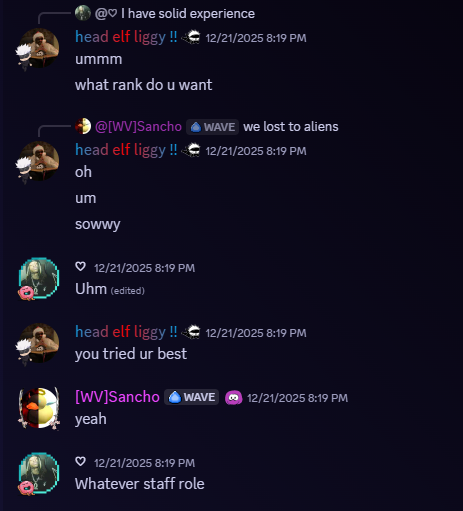The image size is (463, 511).
Task: Click the small Sancho avatar in the reply preview
Action: (x=83, y=126)
